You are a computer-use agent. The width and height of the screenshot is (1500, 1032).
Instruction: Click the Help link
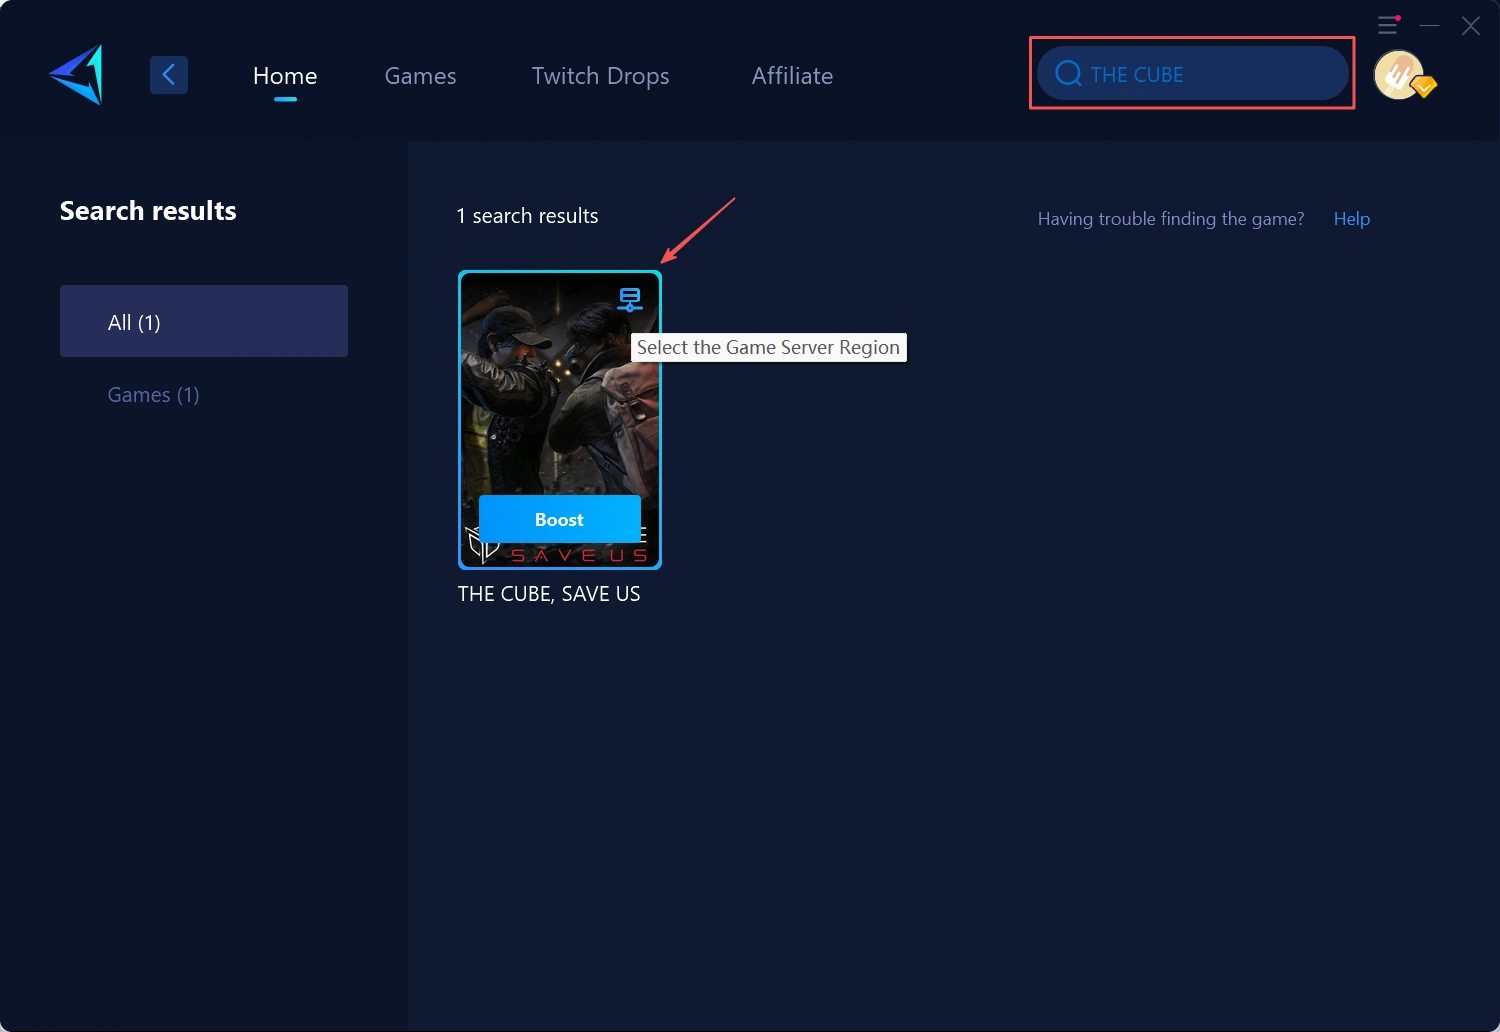pyautogui.click(x=1351, y=219)
